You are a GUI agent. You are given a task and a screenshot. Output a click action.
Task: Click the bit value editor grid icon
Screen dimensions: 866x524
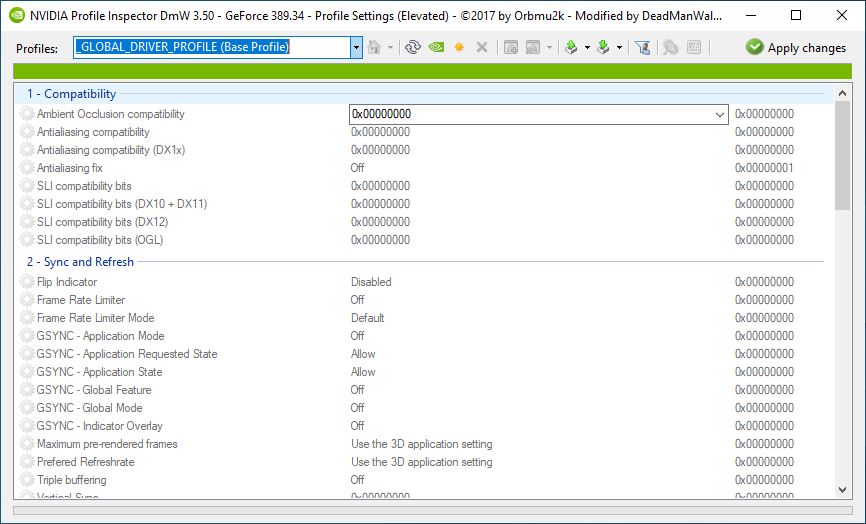click(694, 47)
